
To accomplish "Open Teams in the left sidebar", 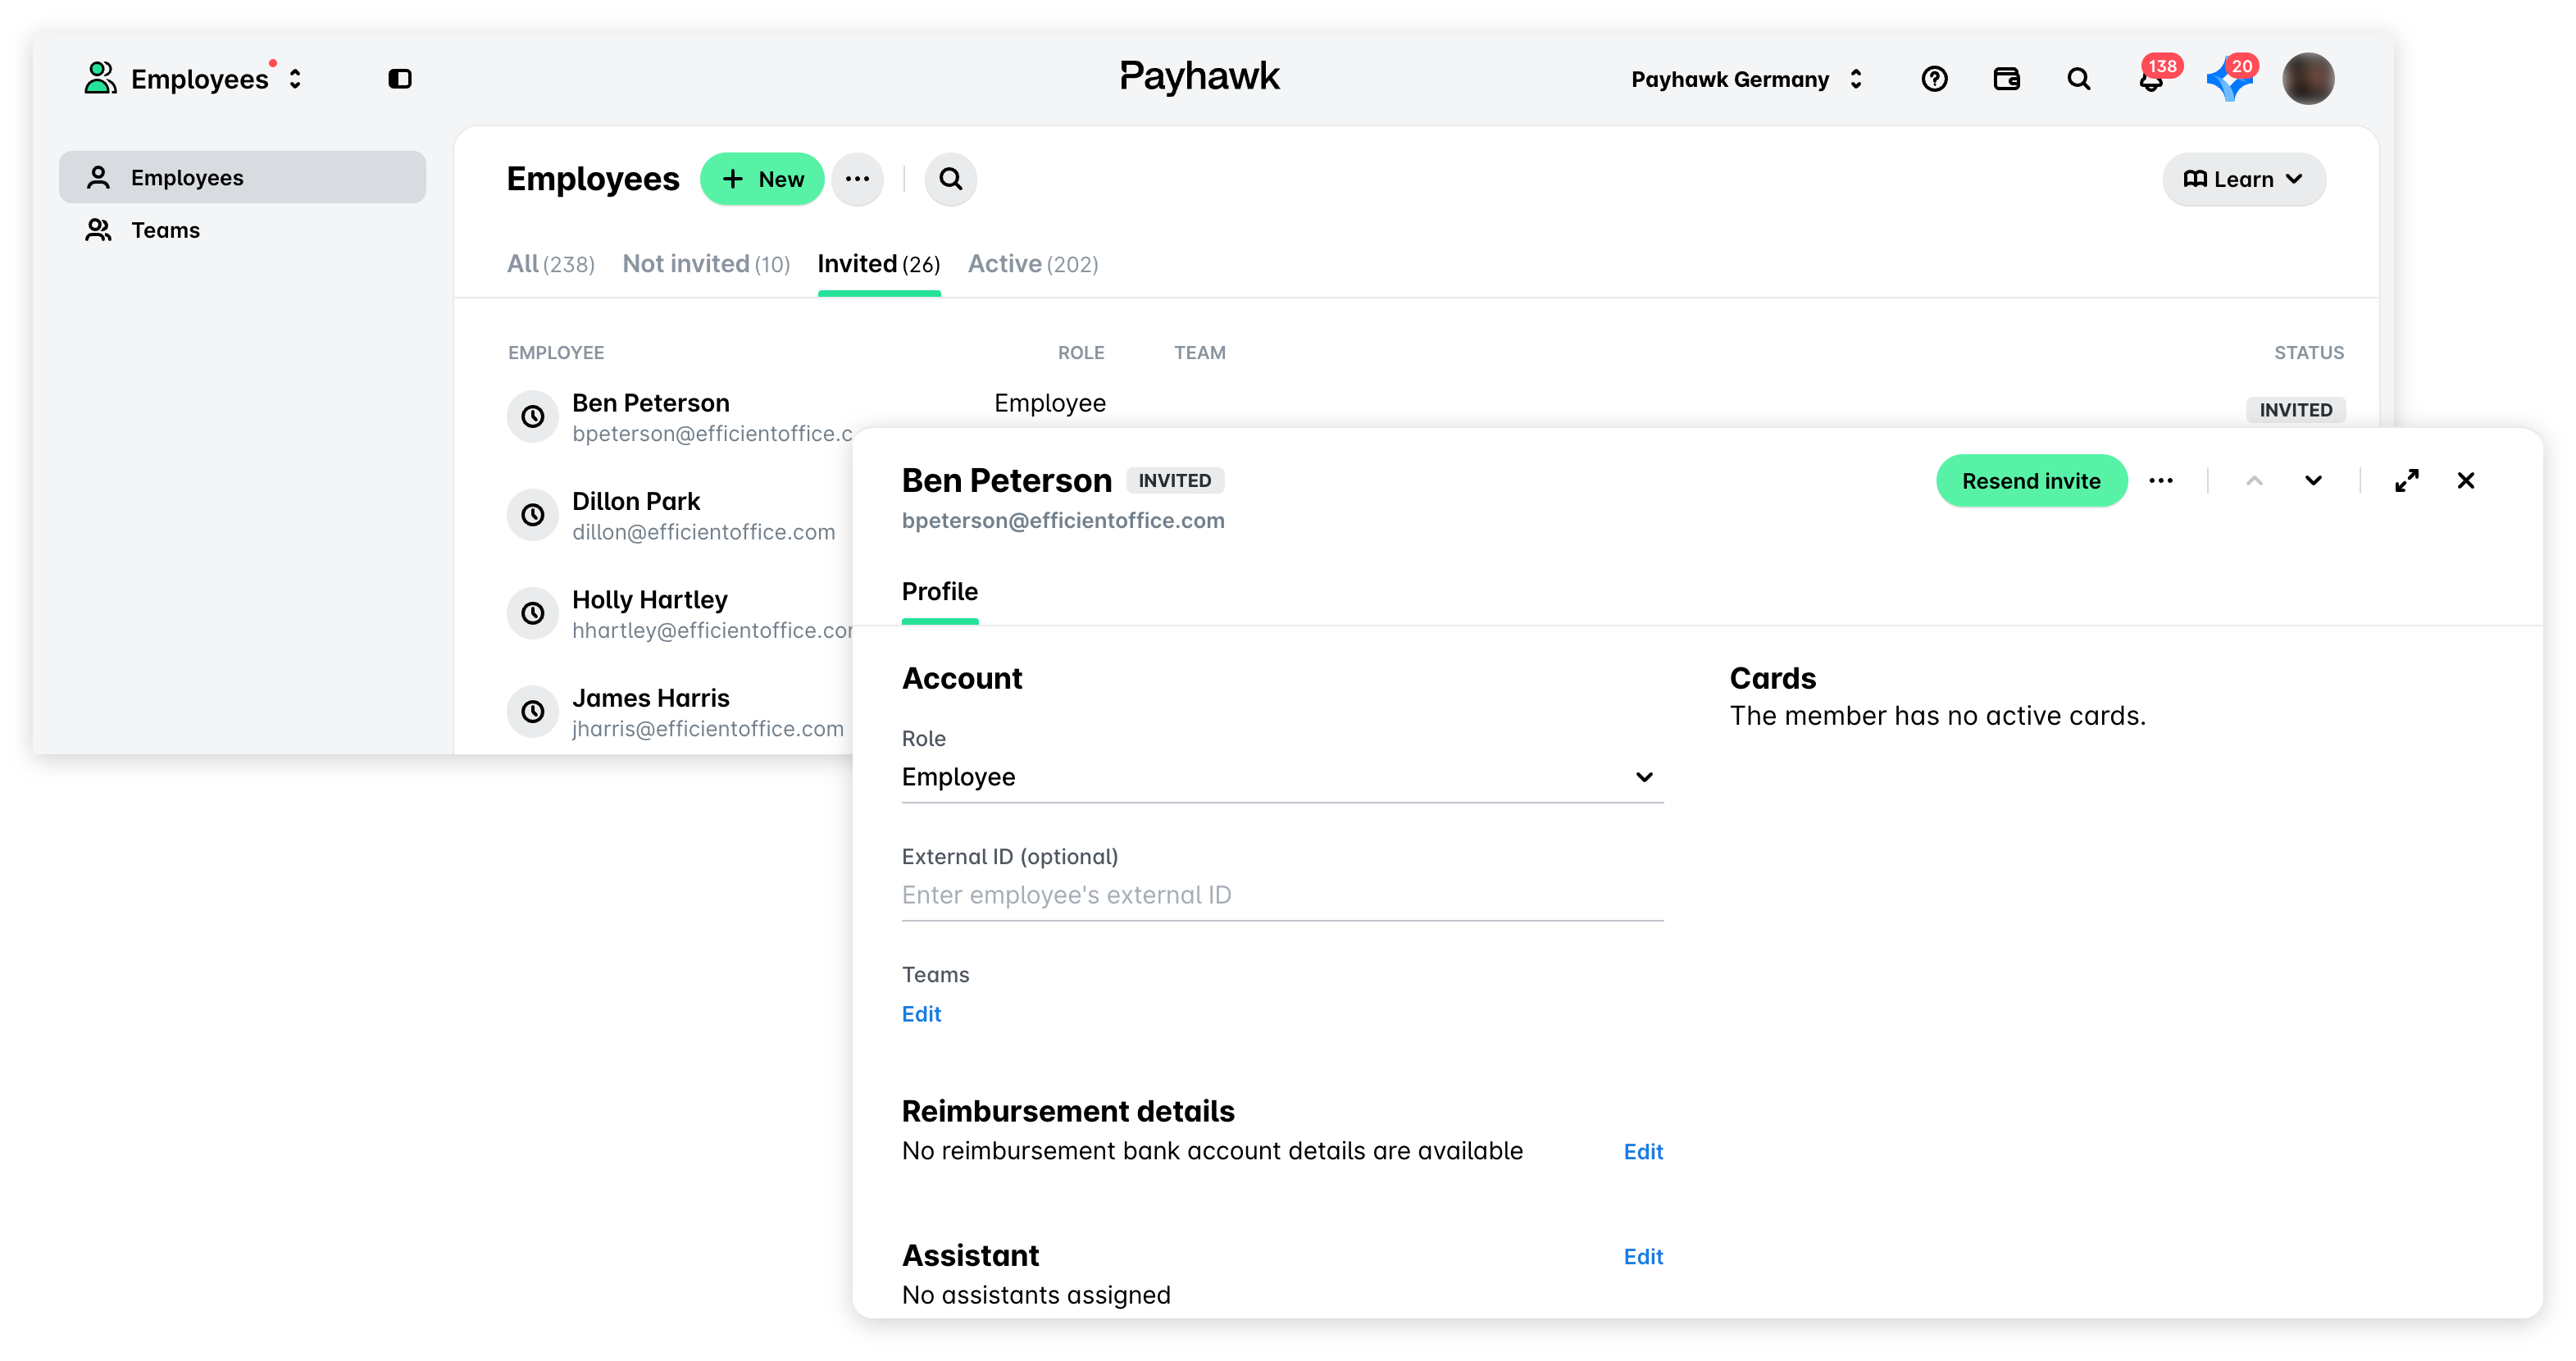I will coord(242,230).
